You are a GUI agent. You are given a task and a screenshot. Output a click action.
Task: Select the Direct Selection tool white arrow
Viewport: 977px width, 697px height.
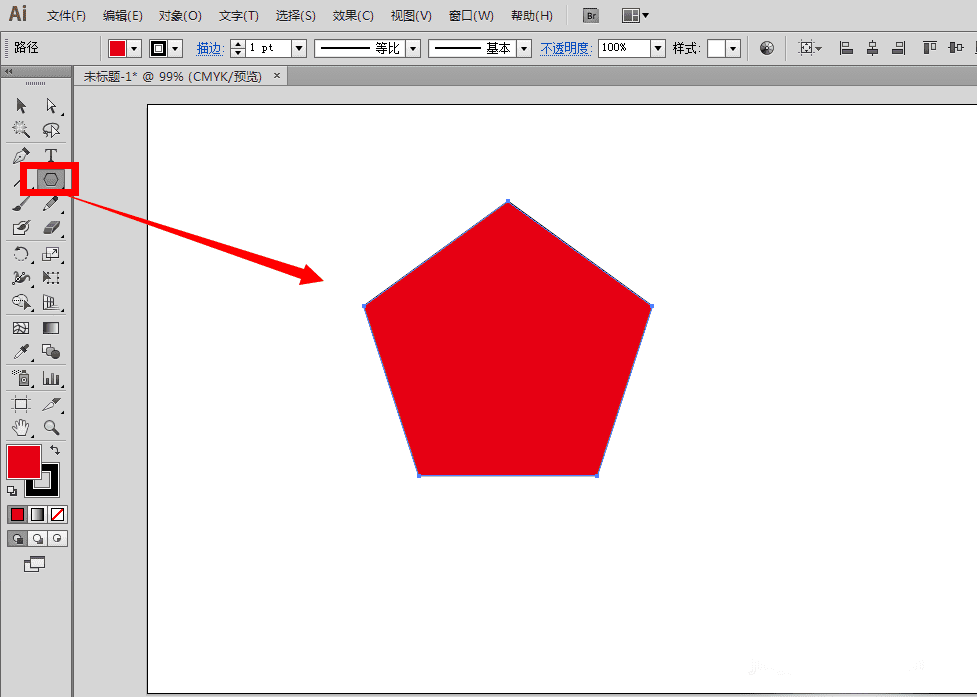point(51,105)
